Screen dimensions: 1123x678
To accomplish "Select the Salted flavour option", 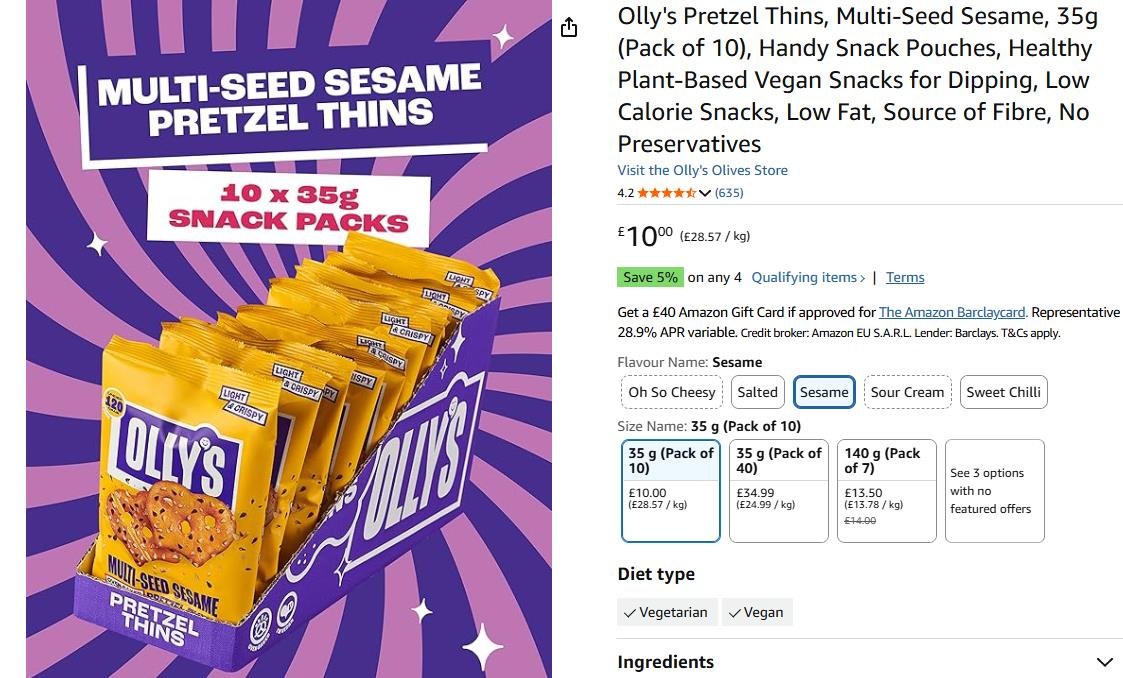I will coord(757,392).
